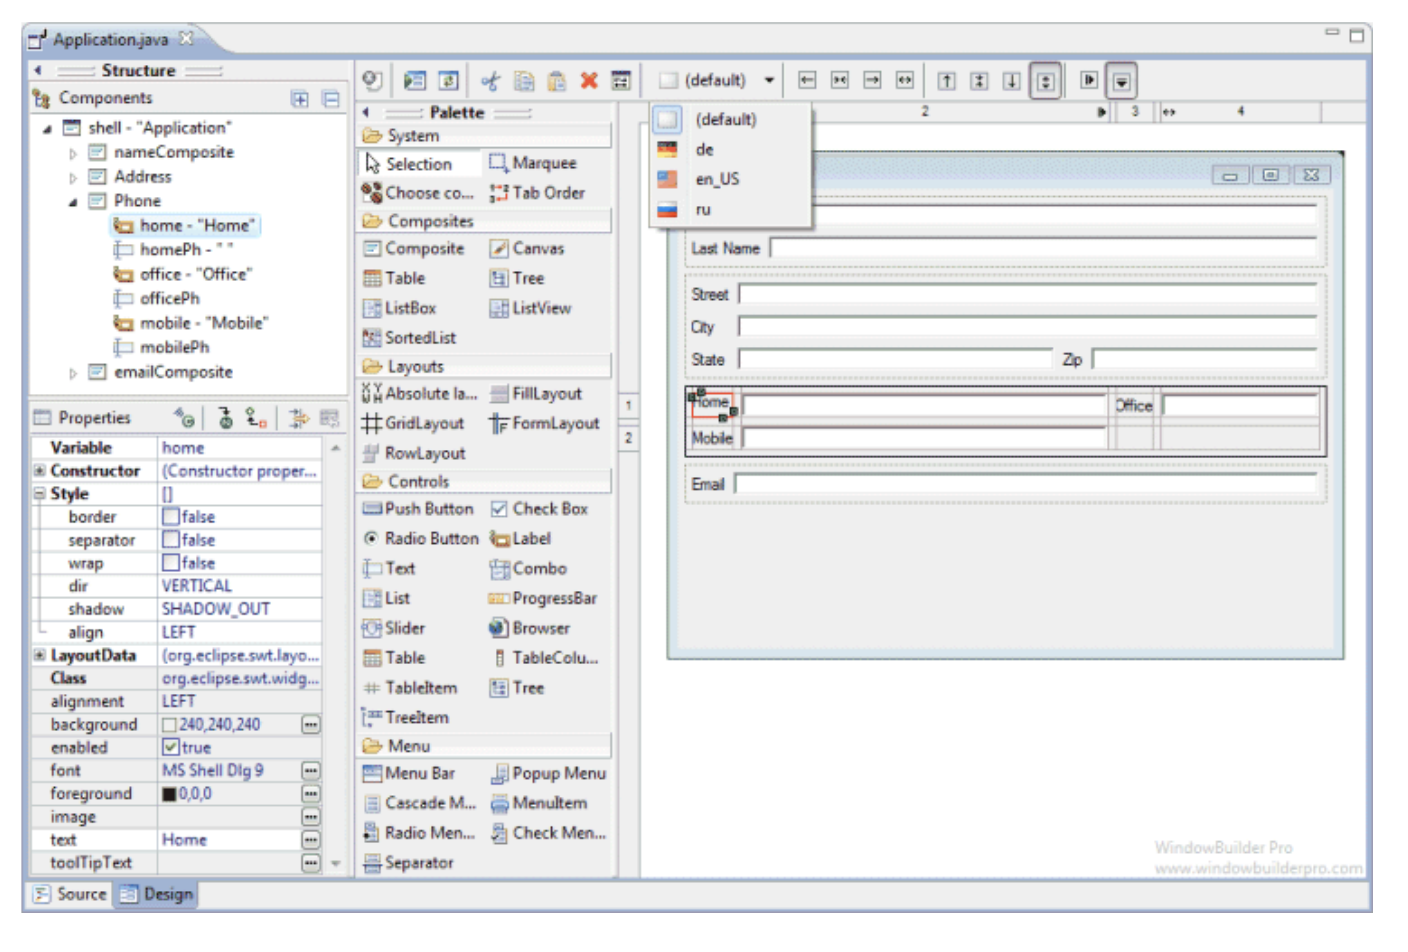The height and width of the screenshot is (952, 1408).
Task: Open the font property ellipsis button
Action: coord(311,771)
